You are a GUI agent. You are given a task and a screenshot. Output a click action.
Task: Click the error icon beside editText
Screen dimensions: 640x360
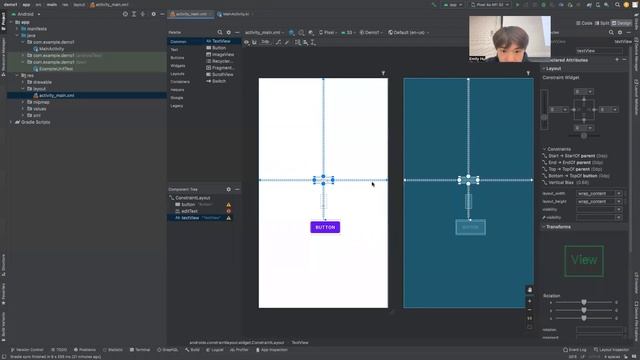point(229,211)
